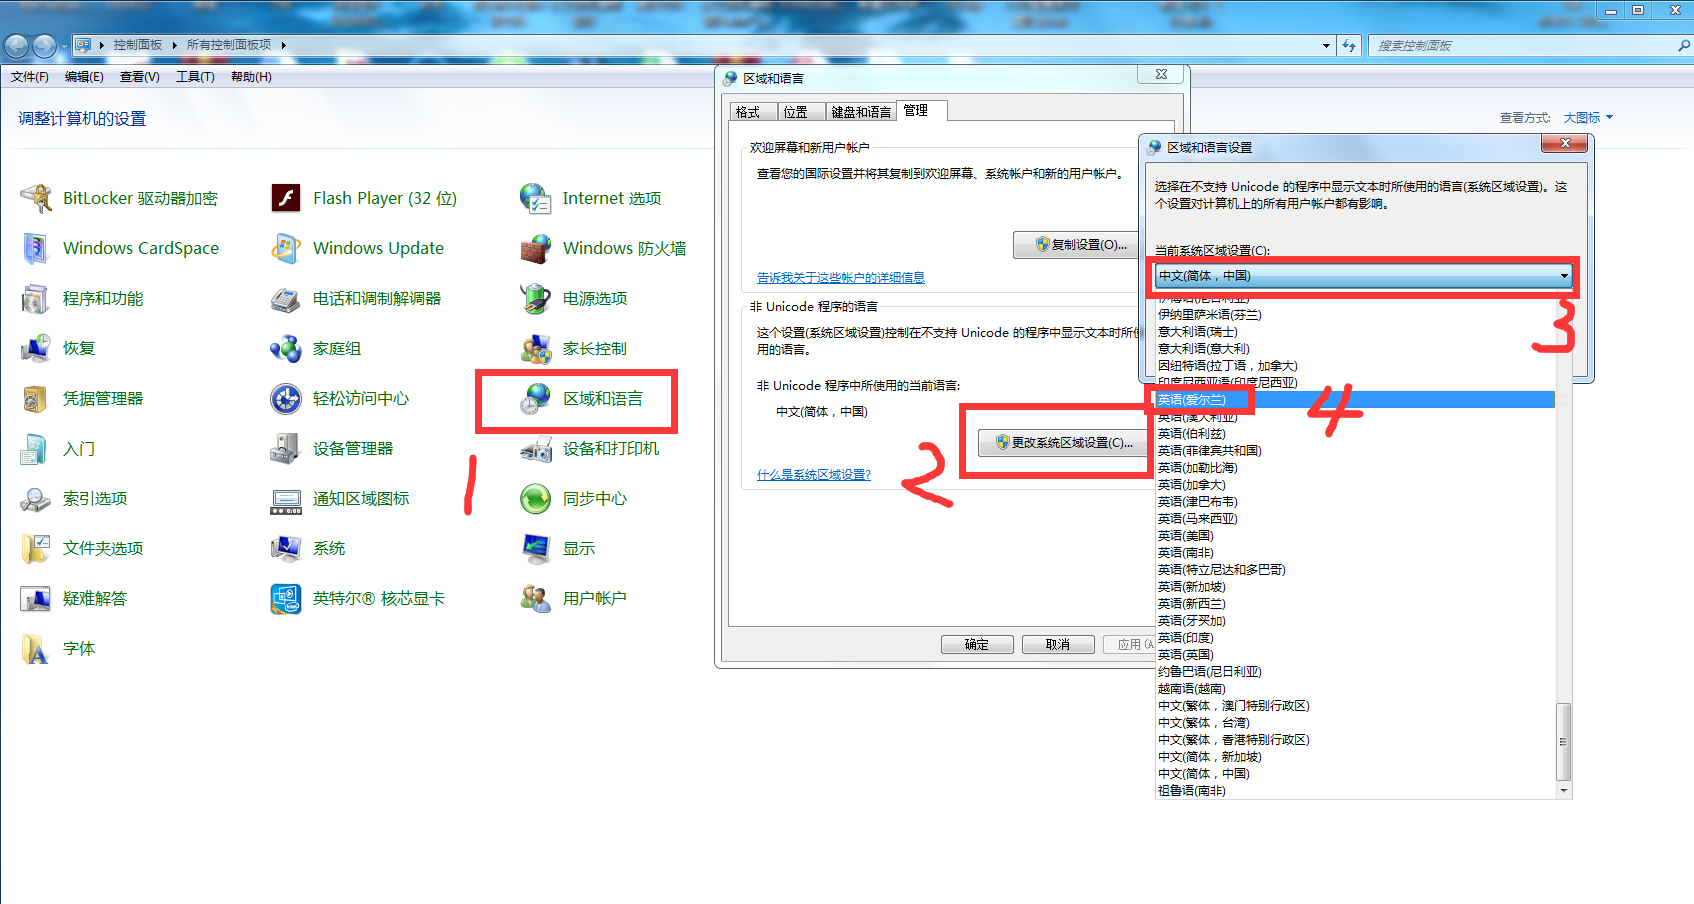Open the 什么是系统区域设置? link
Viewport: 1694px width, 904px height.
(x=813, y=475)
